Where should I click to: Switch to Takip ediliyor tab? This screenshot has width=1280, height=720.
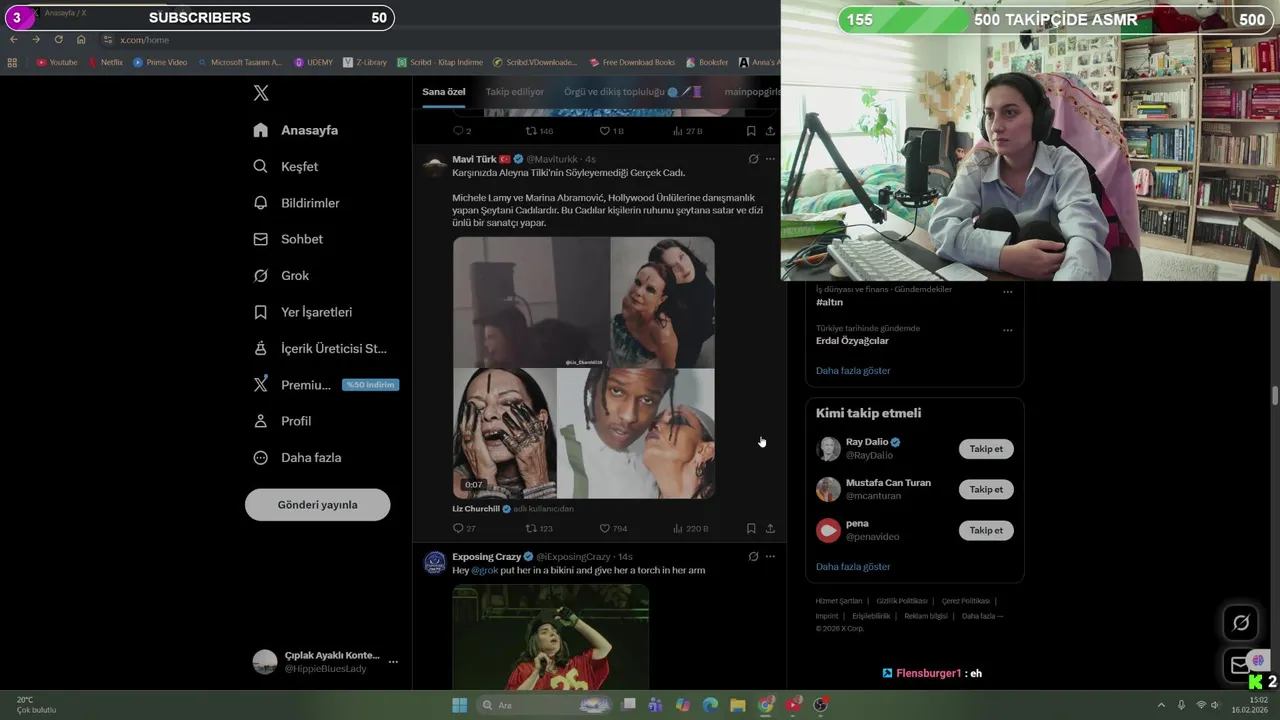click(x=515, y=92)
